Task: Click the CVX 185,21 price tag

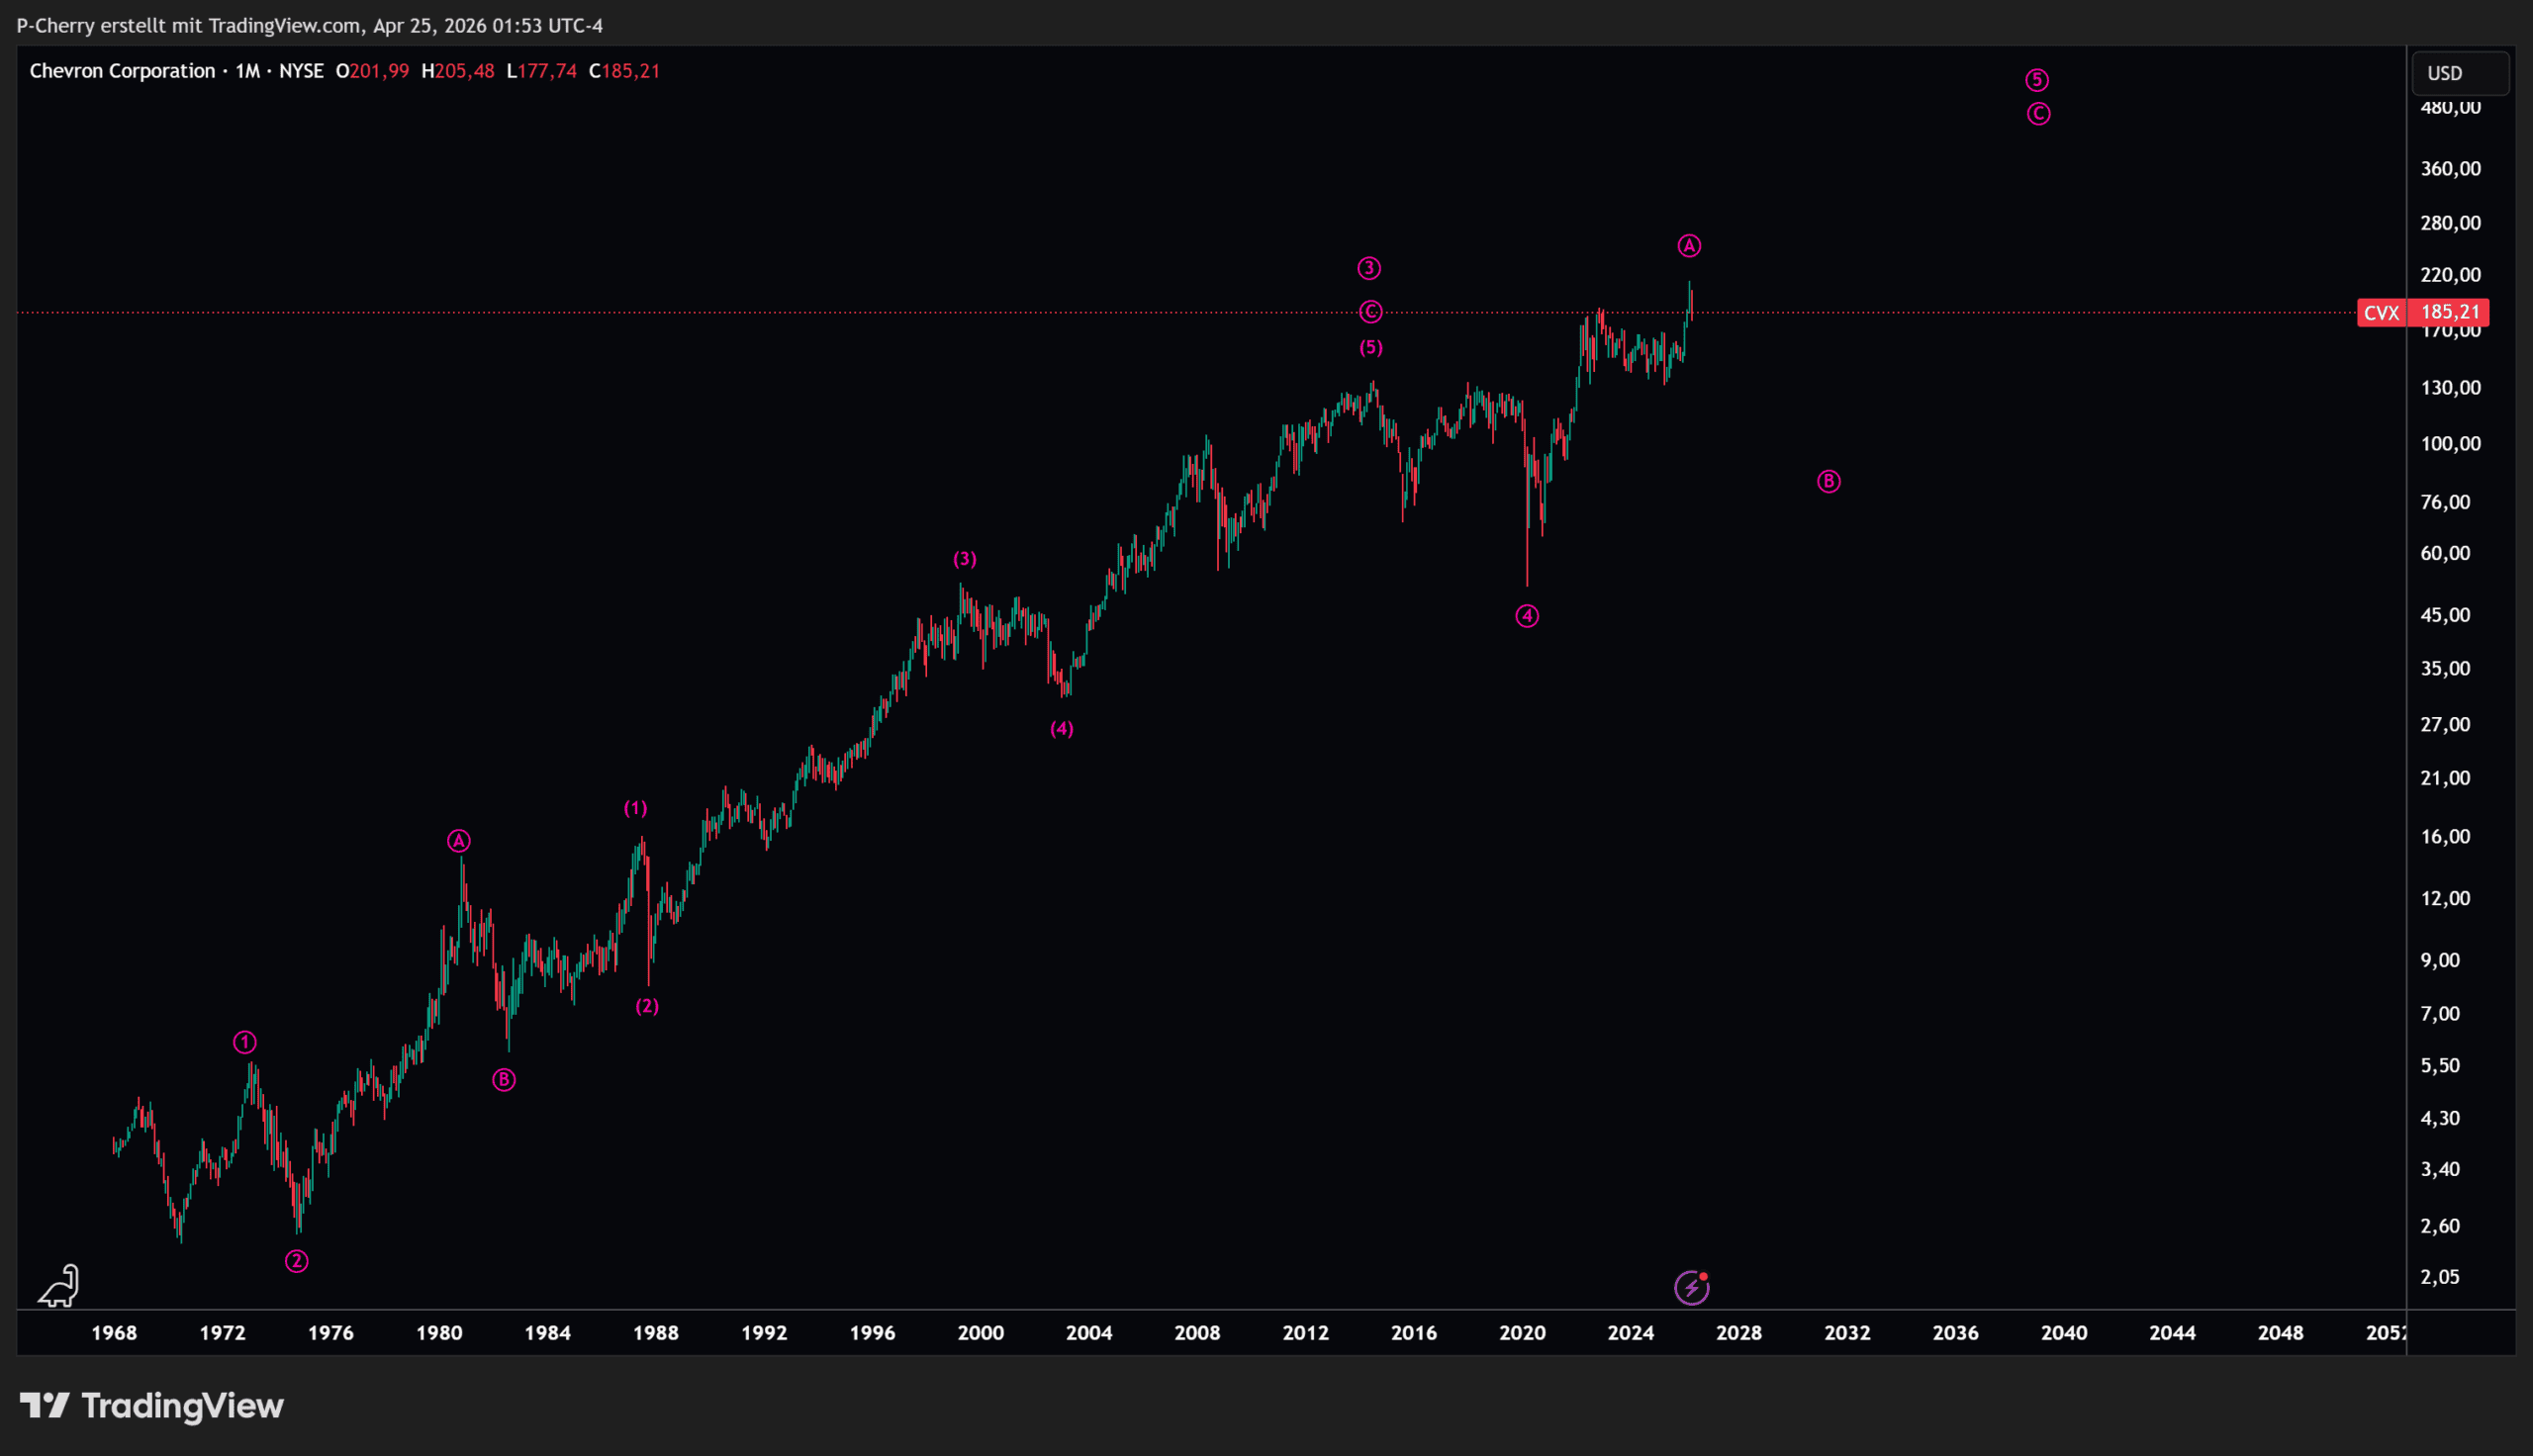Action: point(2422,313)
